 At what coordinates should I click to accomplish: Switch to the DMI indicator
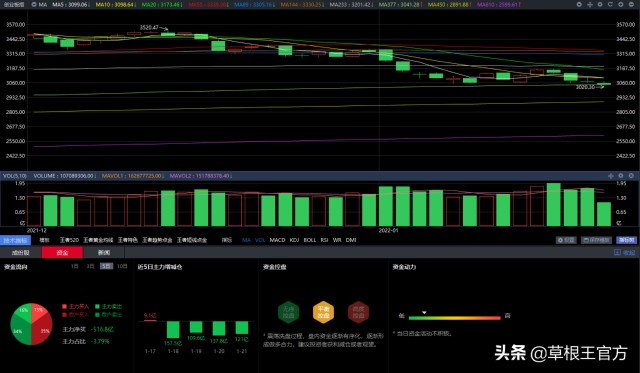[x=351, y=240]
